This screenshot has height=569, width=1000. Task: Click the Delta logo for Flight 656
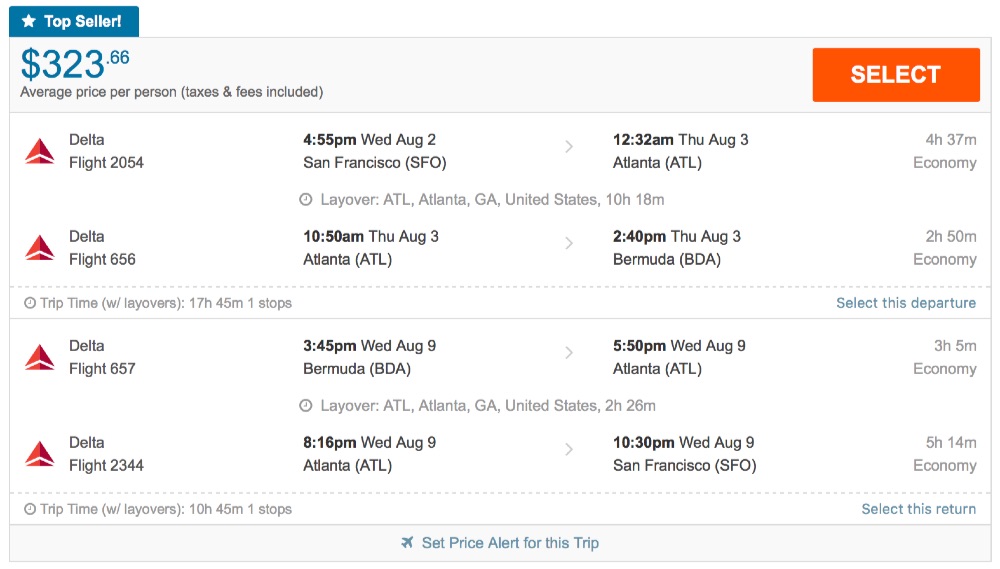40,248
